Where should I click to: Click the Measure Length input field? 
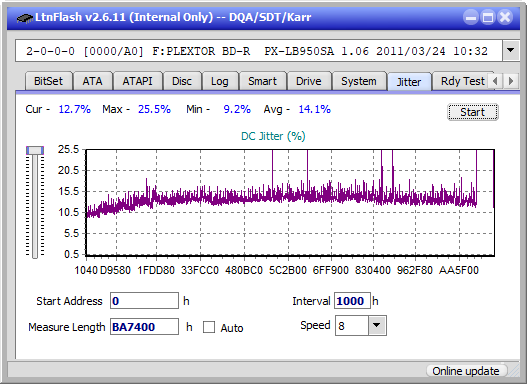145,327
